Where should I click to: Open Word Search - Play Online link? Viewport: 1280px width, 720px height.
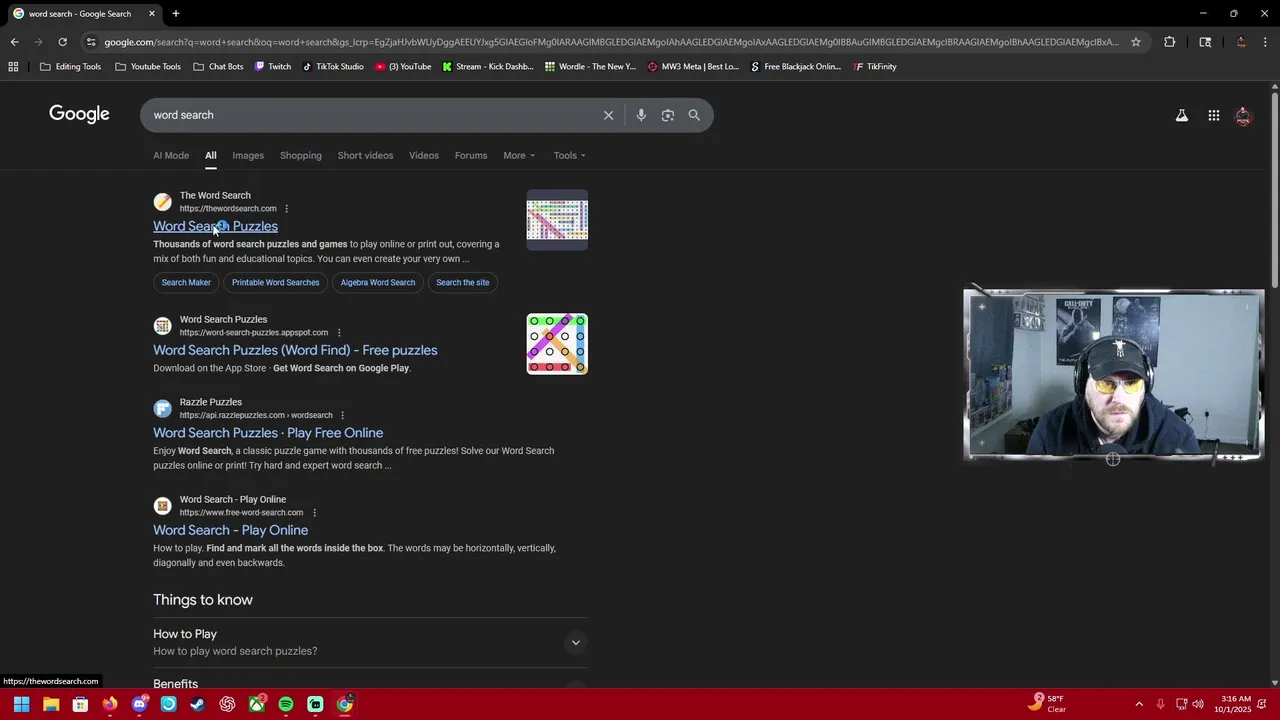click(x=230, y=531)
